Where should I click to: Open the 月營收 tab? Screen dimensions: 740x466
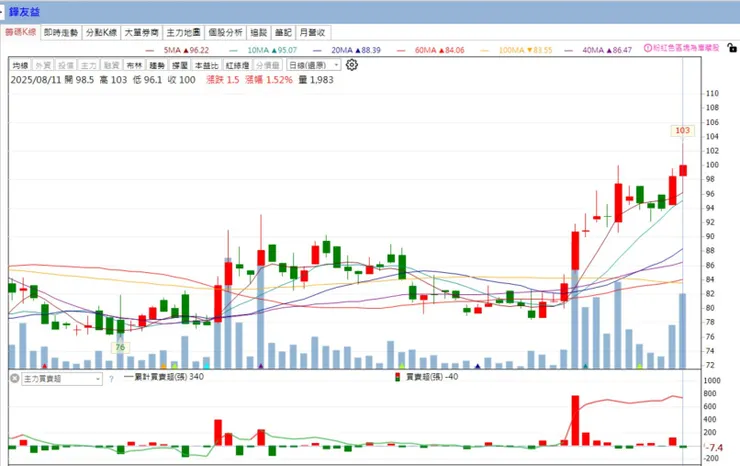coord(312,32)
